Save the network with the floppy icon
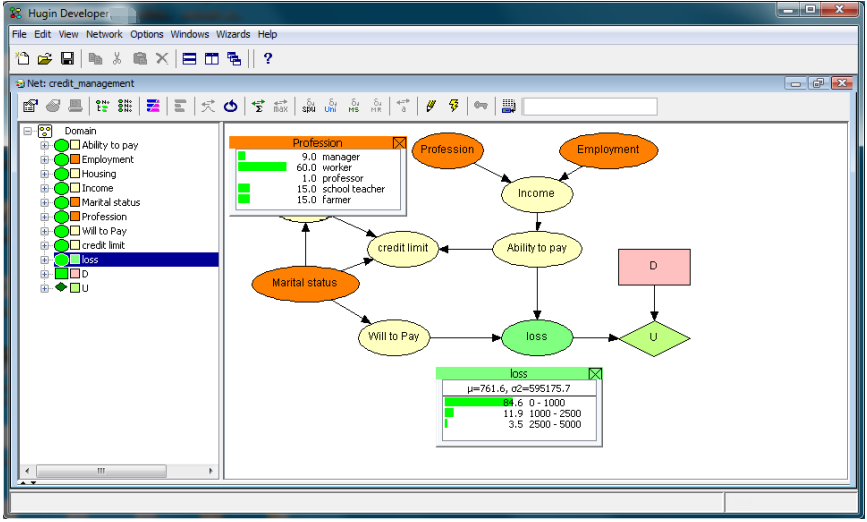The image size is (867, 522). [x=67, y=58]
